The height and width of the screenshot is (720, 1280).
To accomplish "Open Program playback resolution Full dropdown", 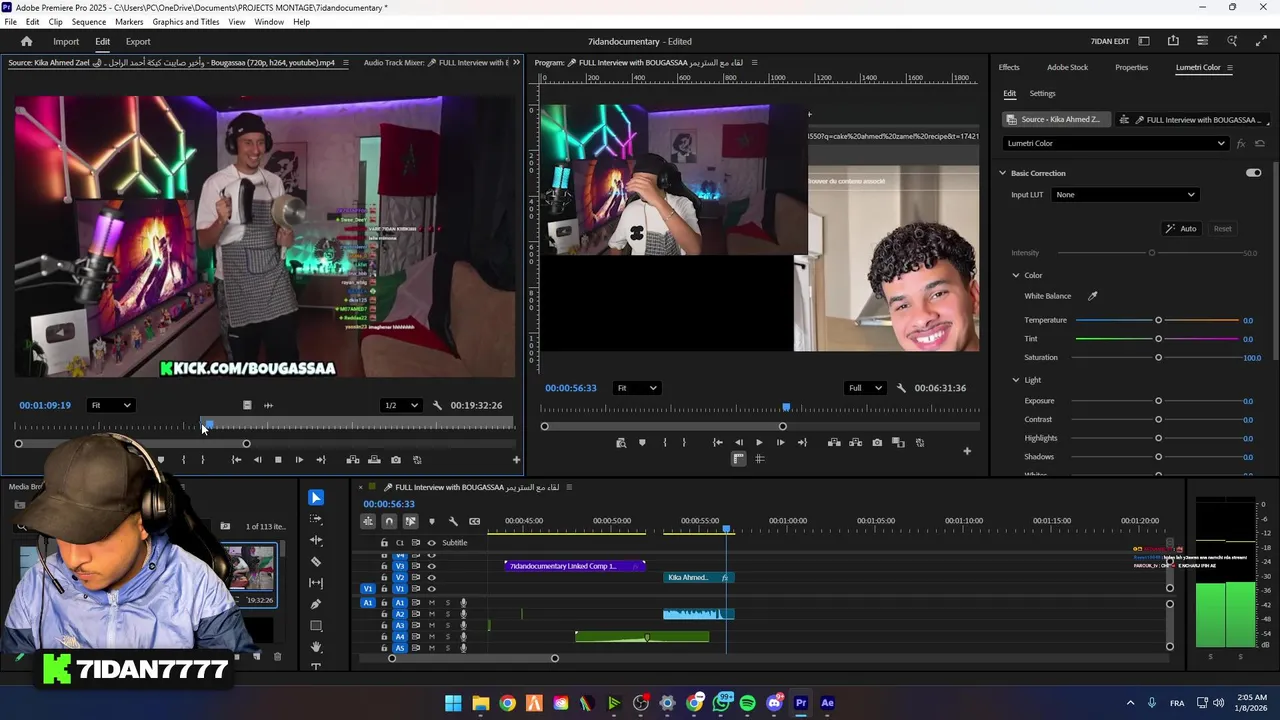I will tap(865, 388).
